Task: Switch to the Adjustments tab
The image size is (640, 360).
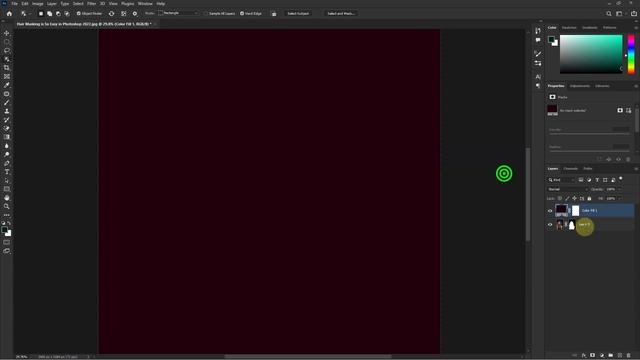Action: click(580, 86)
